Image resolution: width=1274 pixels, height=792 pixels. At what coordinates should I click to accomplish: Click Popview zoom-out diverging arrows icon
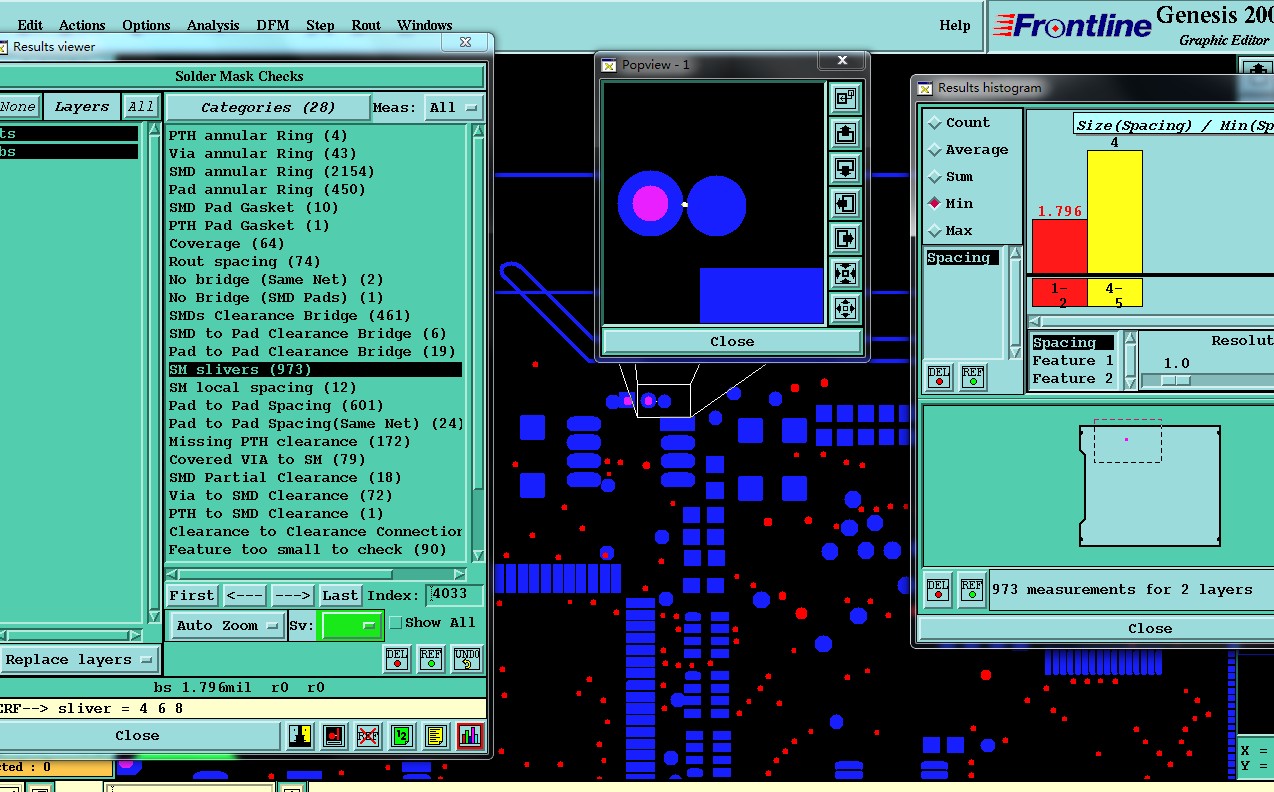coord(845,309)
